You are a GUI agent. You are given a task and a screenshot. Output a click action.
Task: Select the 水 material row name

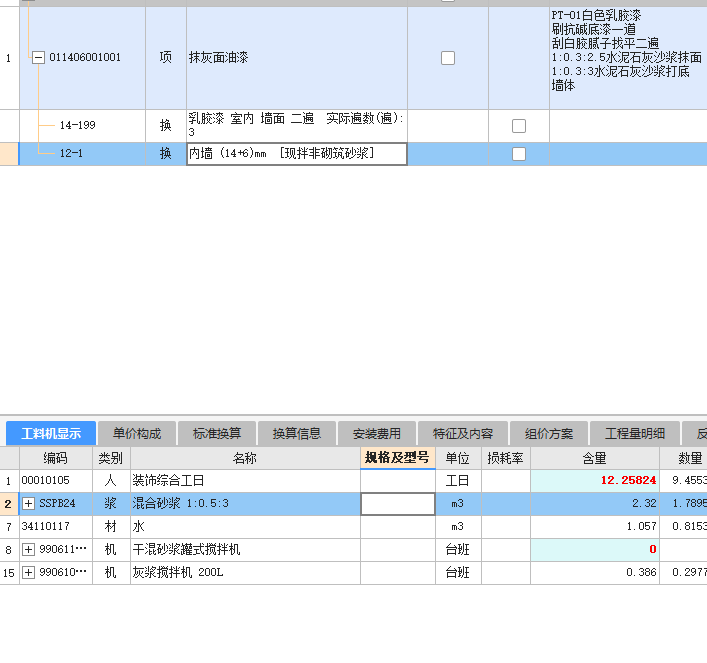coord(138,527)
